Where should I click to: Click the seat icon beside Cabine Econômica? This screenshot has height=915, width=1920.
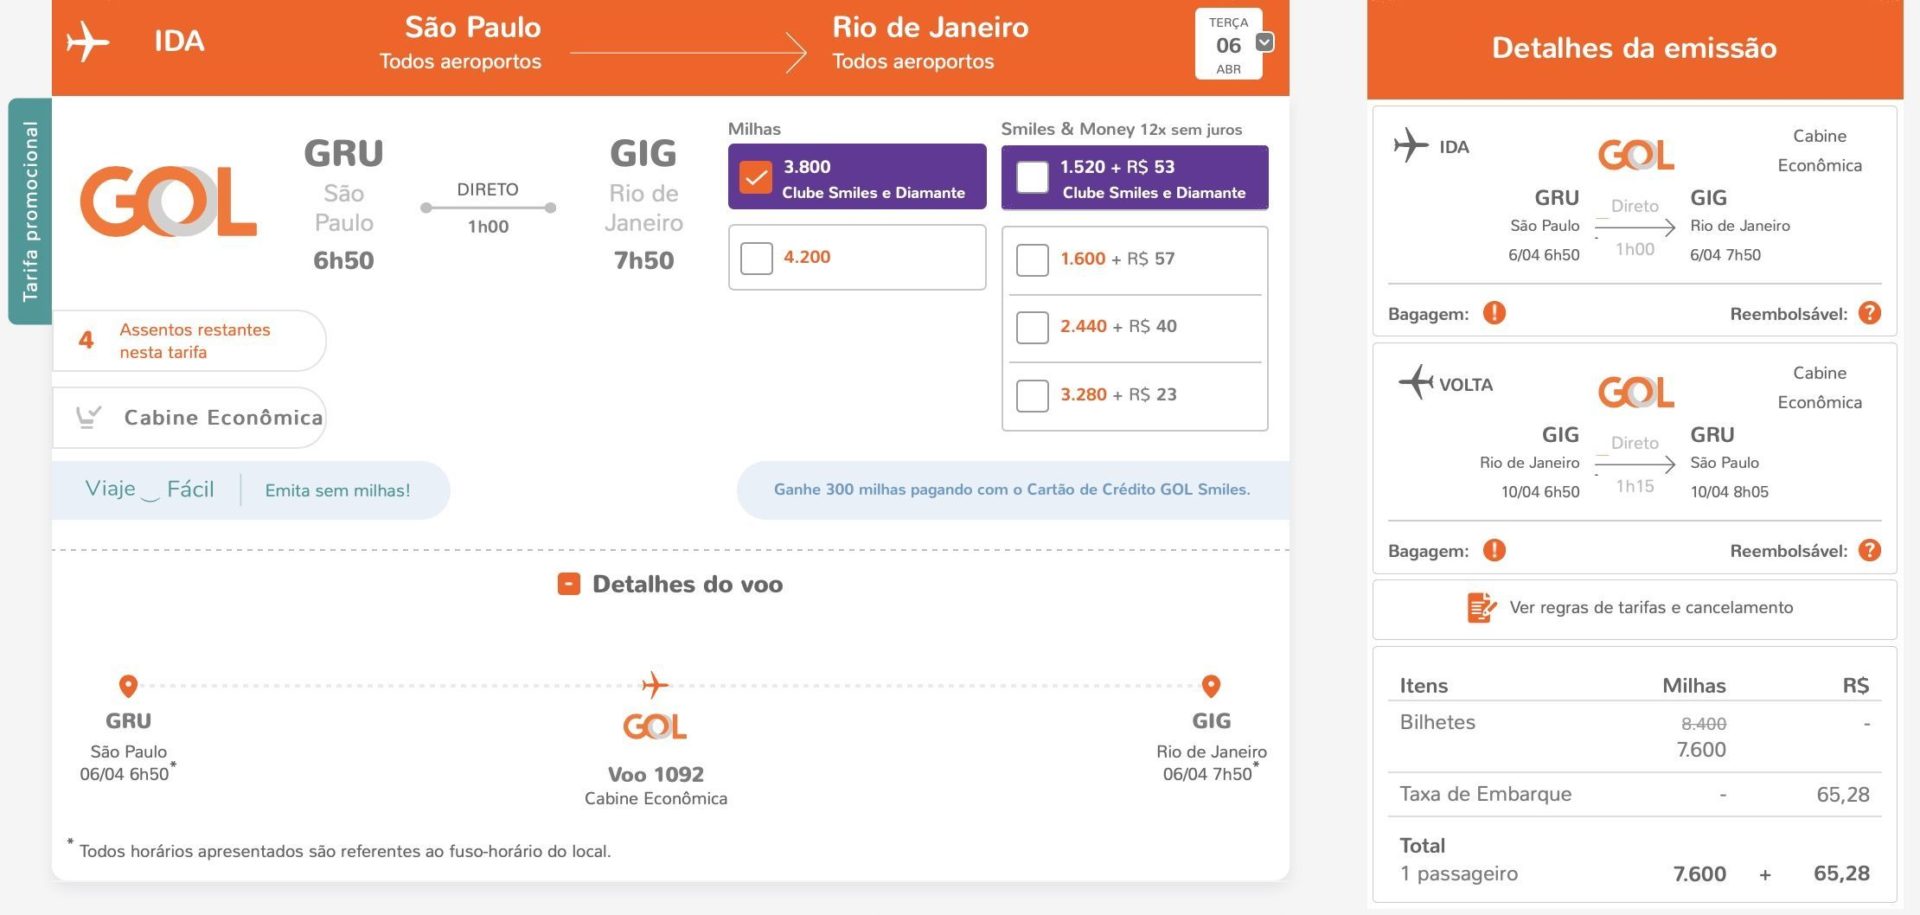pos(89,417)
